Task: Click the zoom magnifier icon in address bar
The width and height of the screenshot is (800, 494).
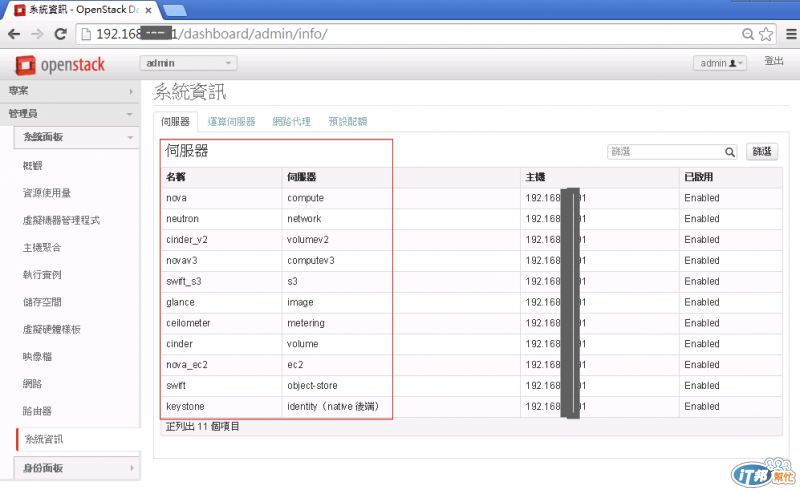Action: 748,34
